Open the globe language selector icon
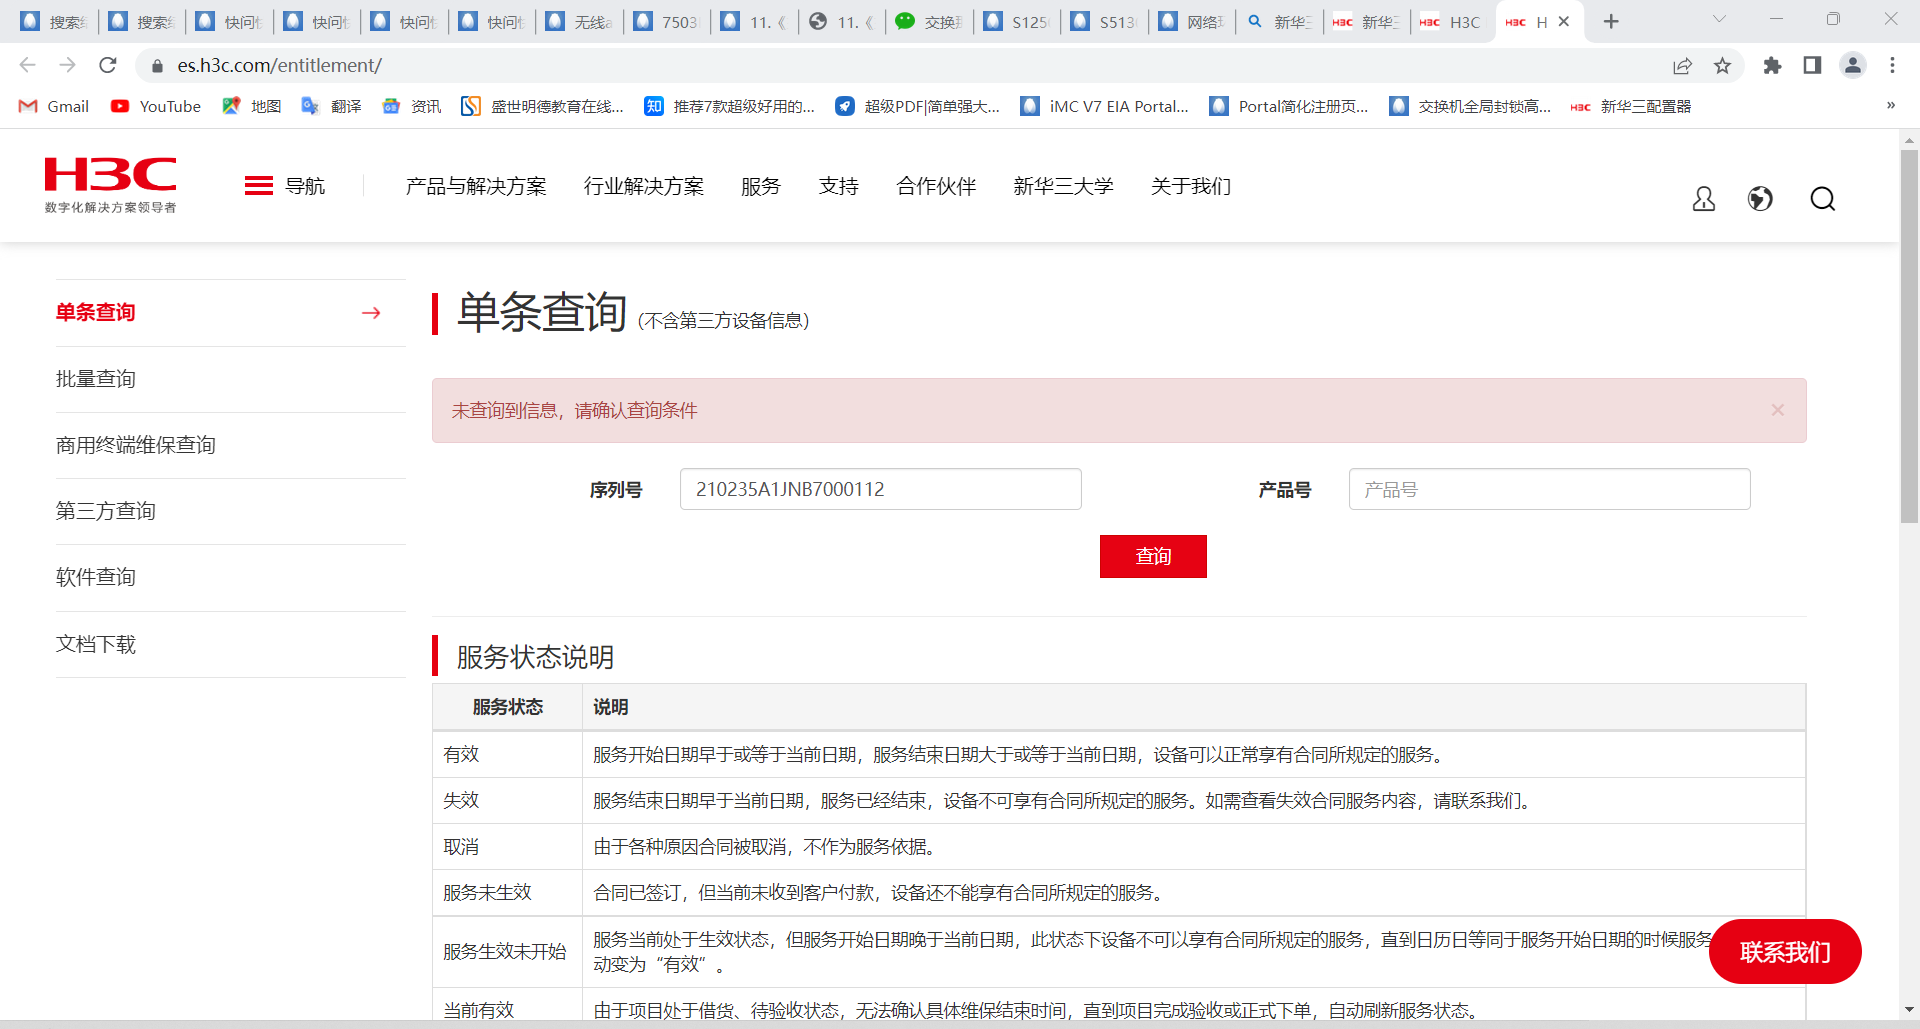This screenshot has width=1920, height=1029. coord(1760,199)
